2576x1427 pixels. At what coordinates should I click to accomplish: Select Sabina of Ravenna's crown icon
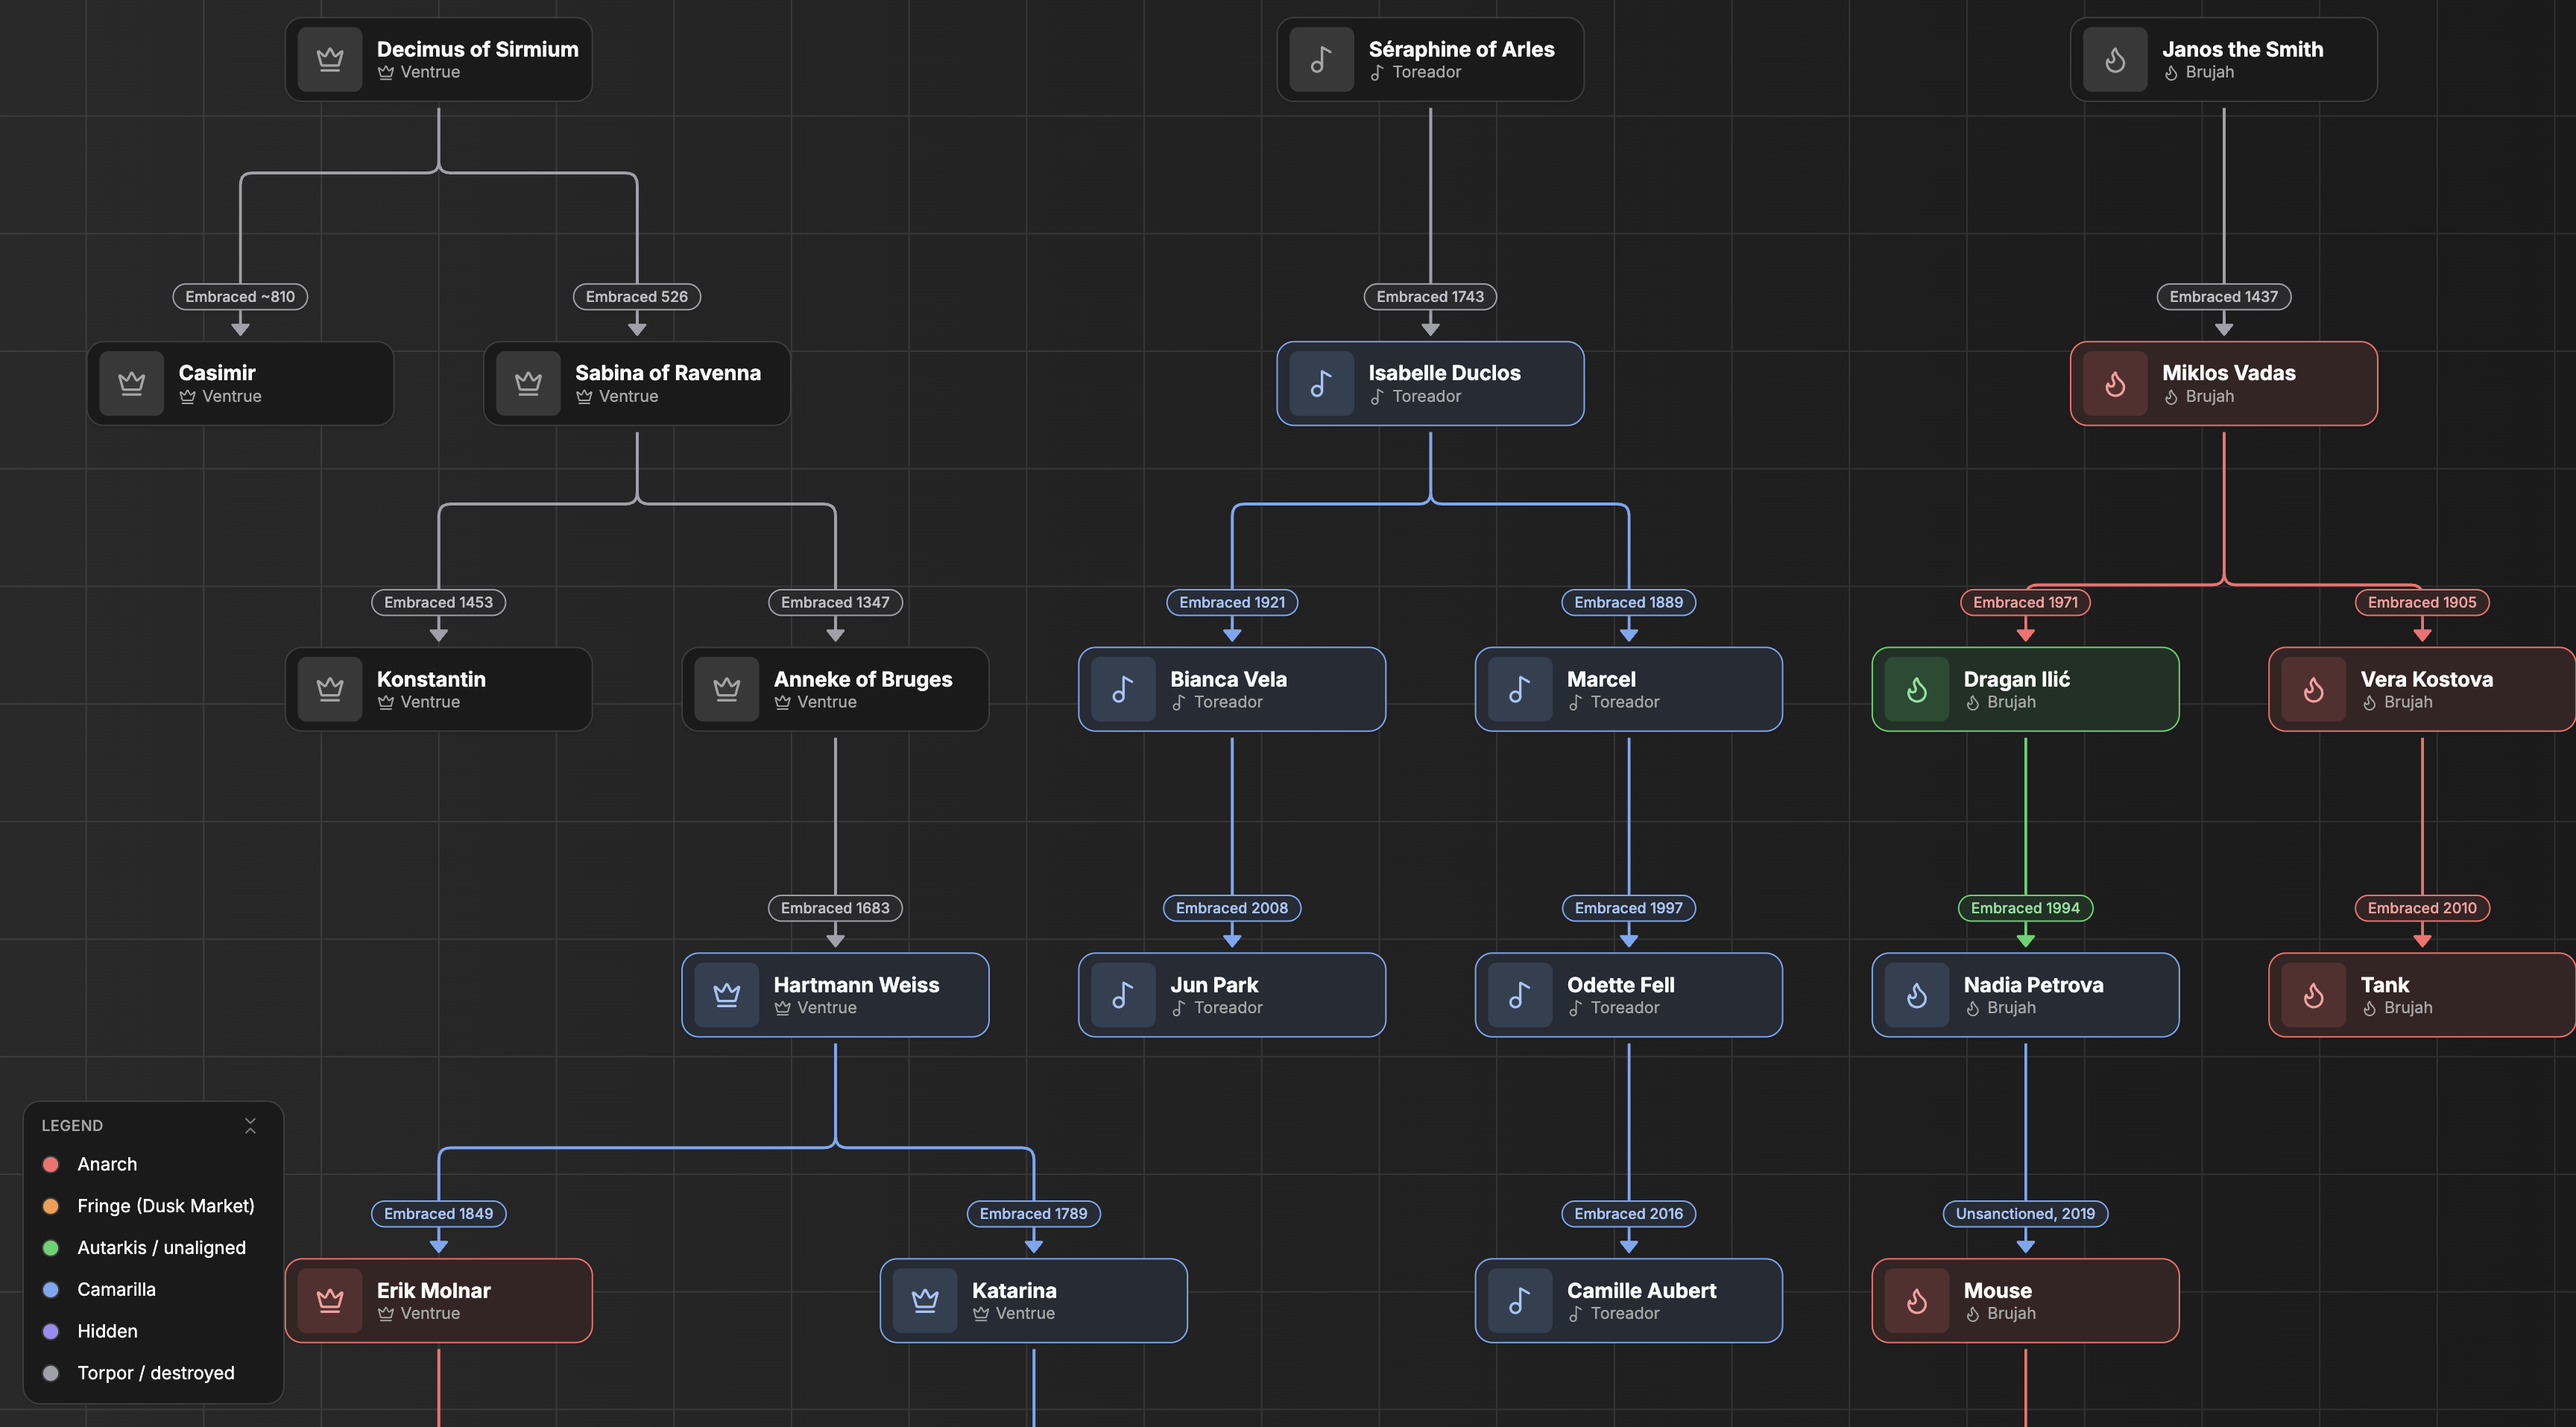click(528, 384)
